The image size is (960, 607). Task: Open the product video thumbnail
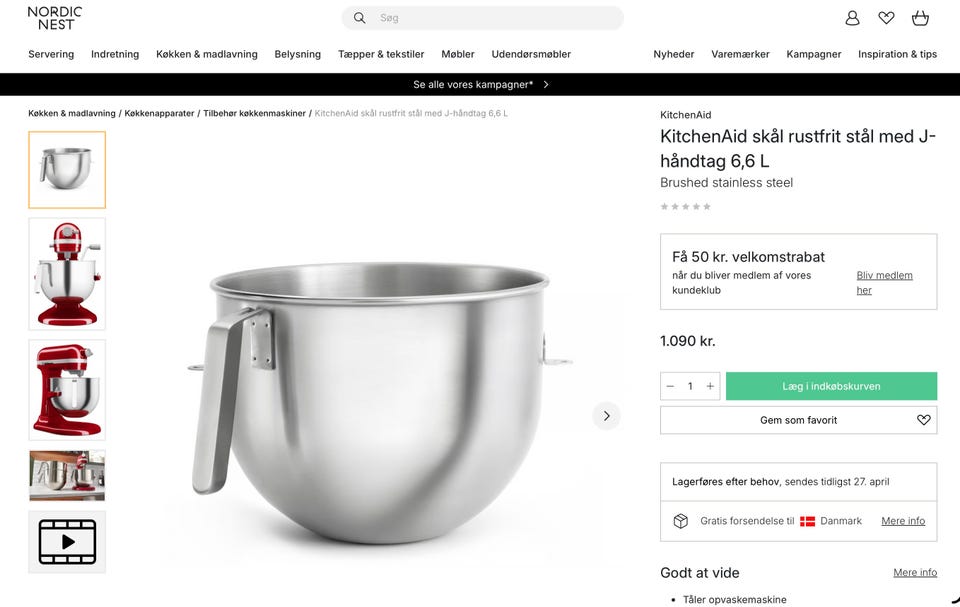(x=67, y=542)
